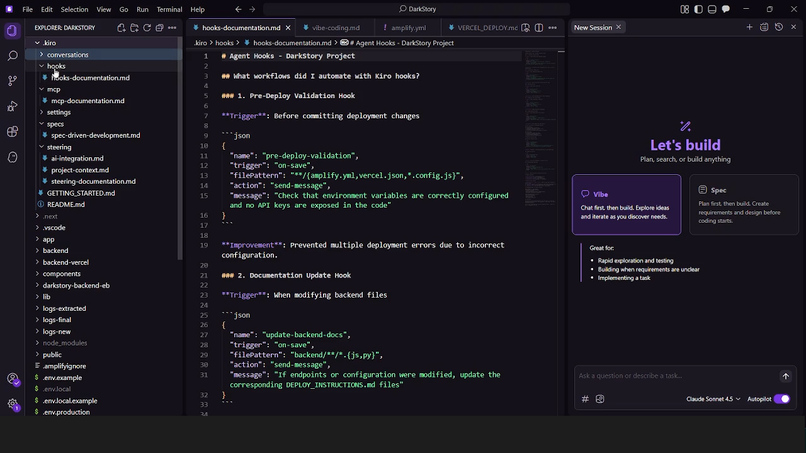This screenshot has width=806, height=453.
Task: Split the editor to the right
Action: (539, 28)
